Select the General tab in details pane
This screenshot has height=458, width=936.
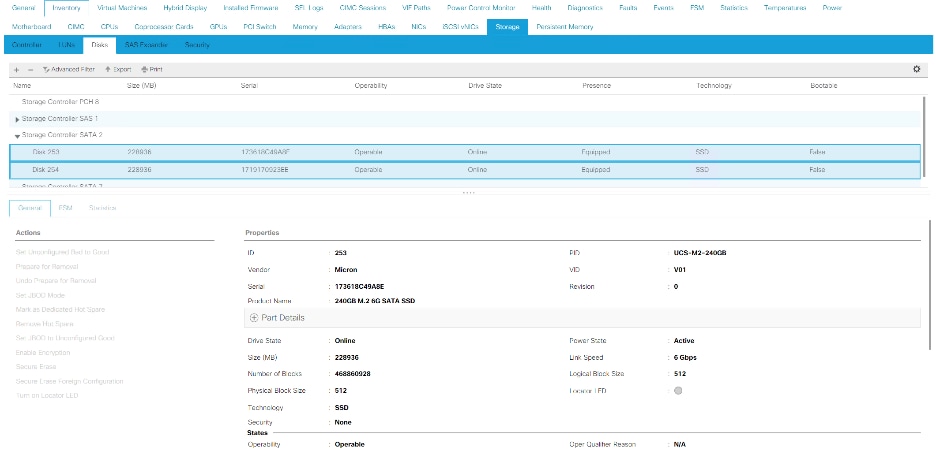(x=30, y=208)
